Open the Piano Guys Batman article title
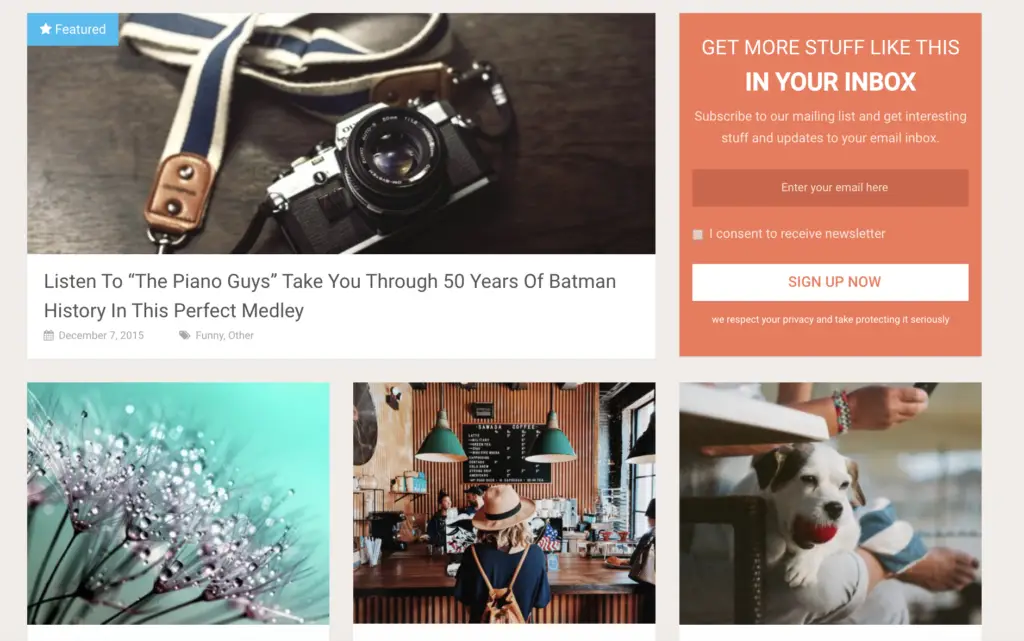Screen dimensions: 1024x641 tap(330, 296)
